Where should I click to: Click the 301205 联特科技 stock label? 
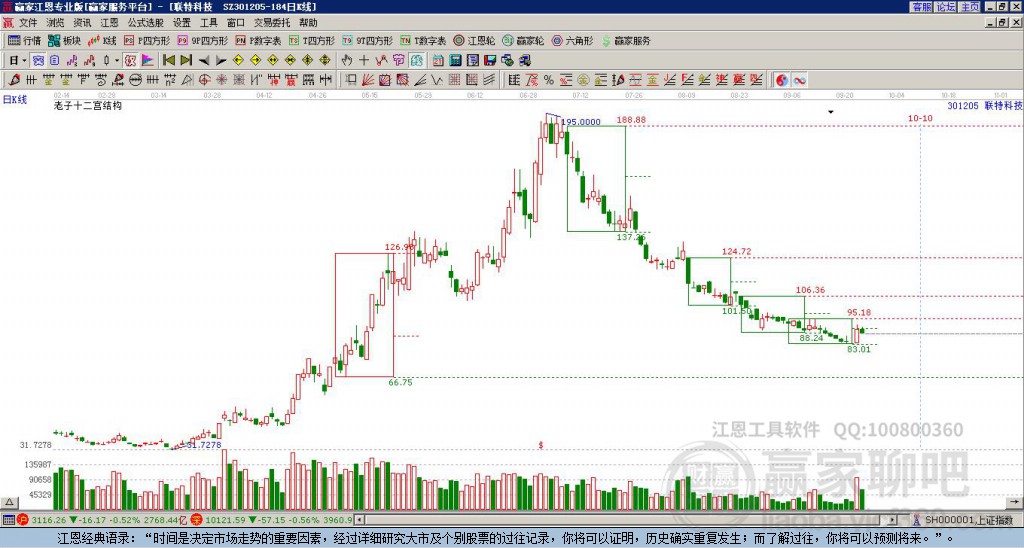pyautogui.click(x=985, y=105)
